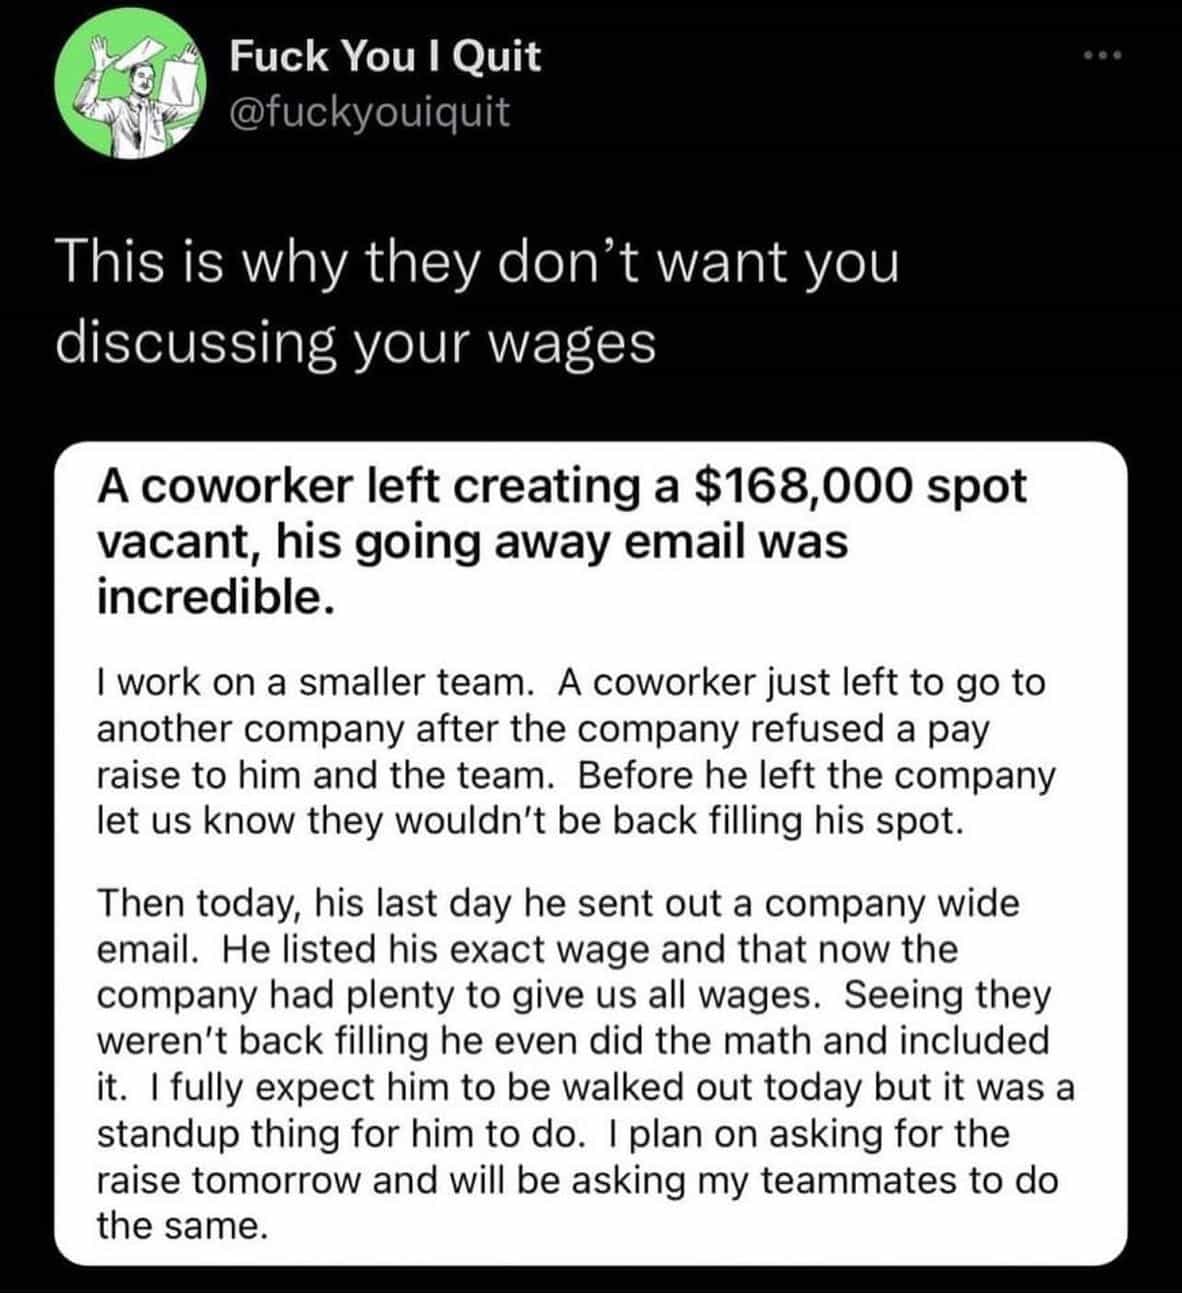Open the "Fuck You I Quit" display name
Screen dimensions: 1182x1293
[x=385, y=55]
